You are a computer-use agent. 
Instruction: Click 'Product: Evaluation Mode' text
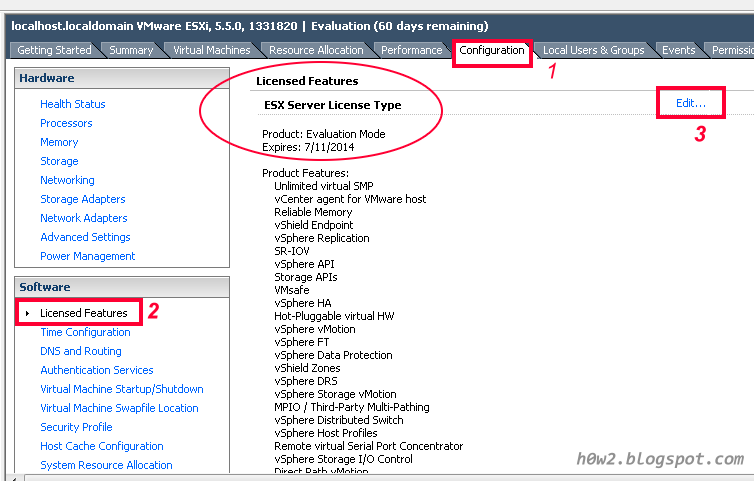[324, 134]
